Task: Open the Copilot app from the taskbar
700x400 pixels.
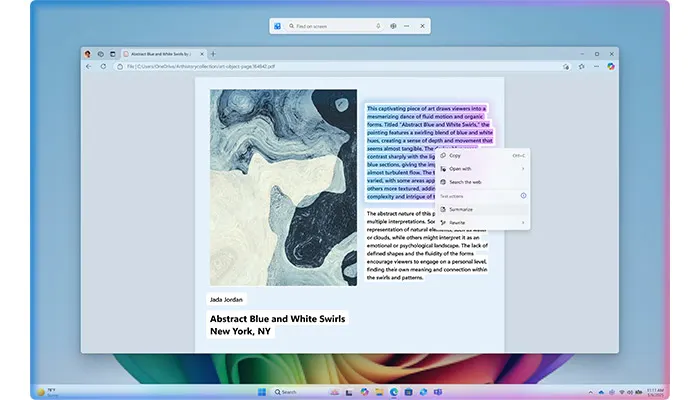Action: coord(365,392)
